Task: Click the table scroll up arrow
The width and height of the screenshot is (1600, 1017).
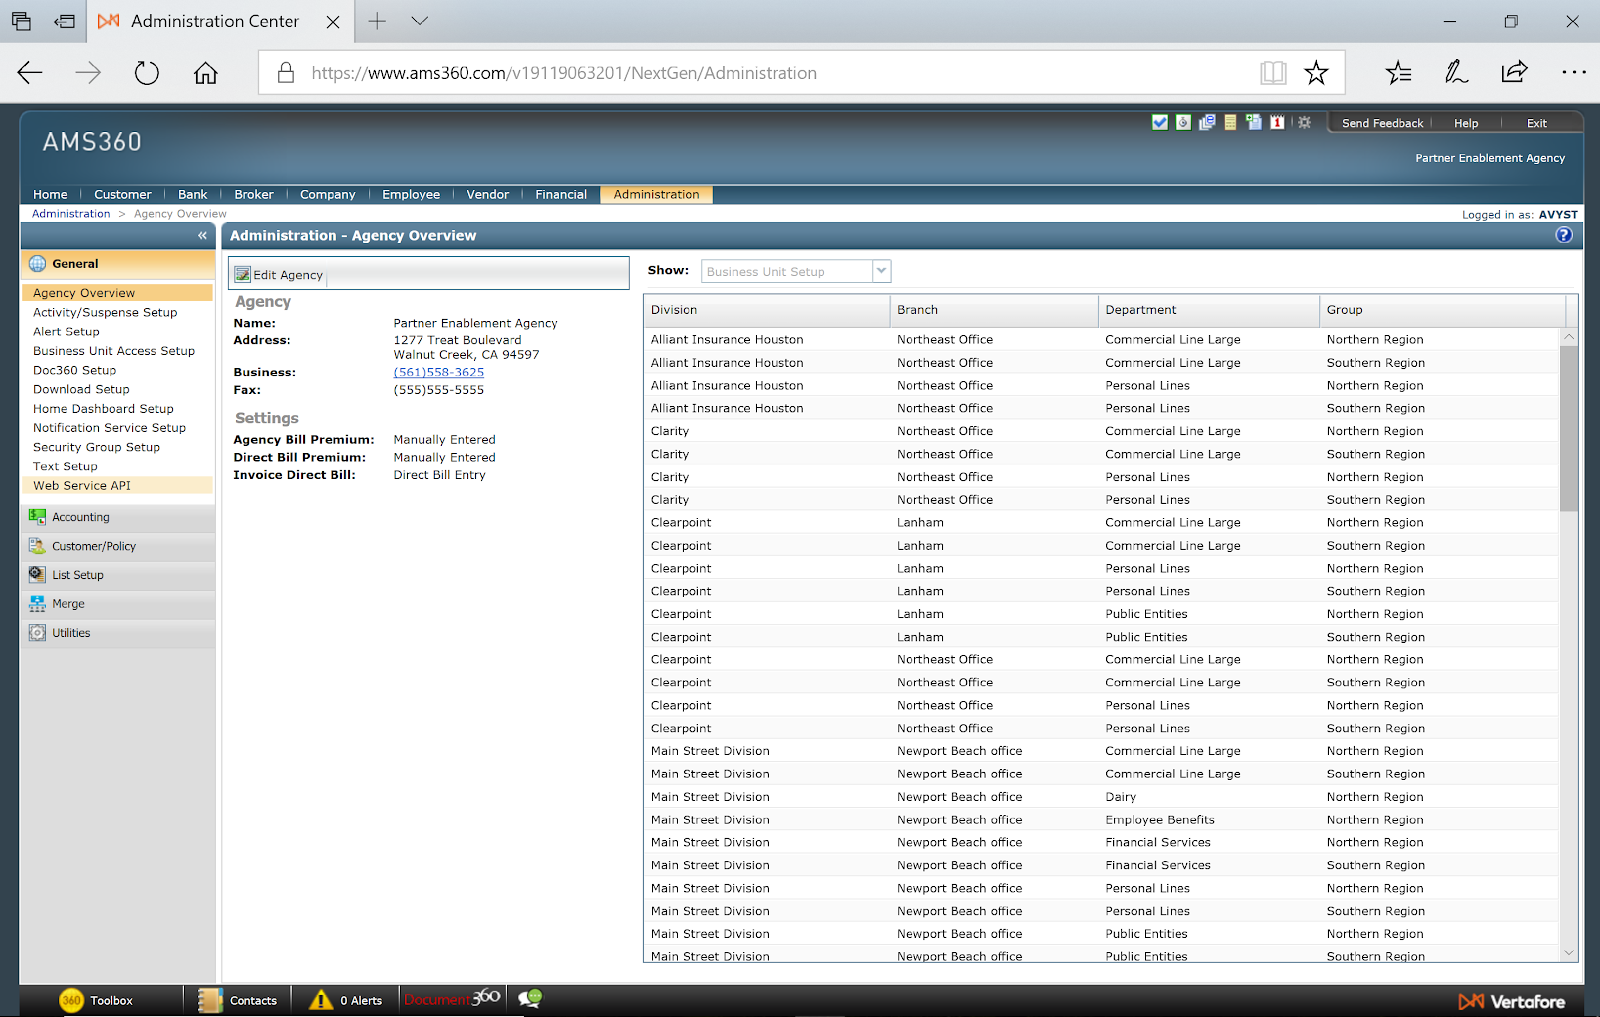Action: [x=1568, y=337]
